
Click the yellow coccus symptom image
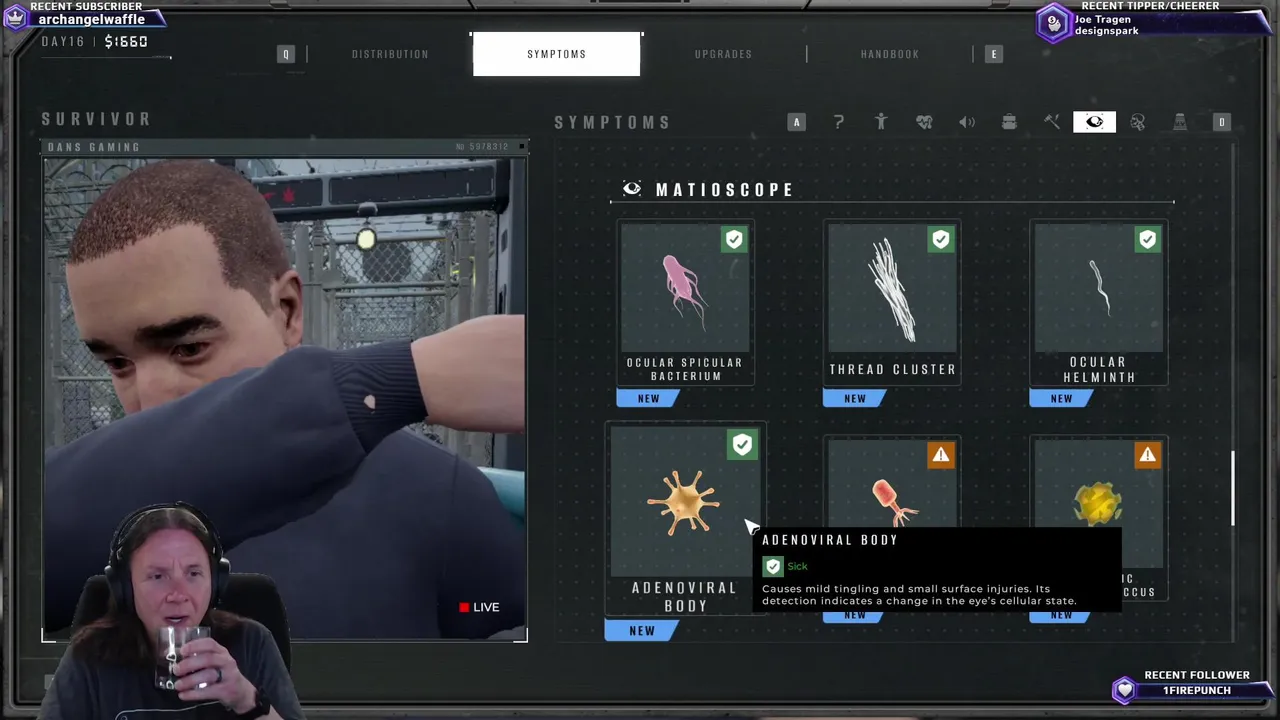[x=1098, y=502]
